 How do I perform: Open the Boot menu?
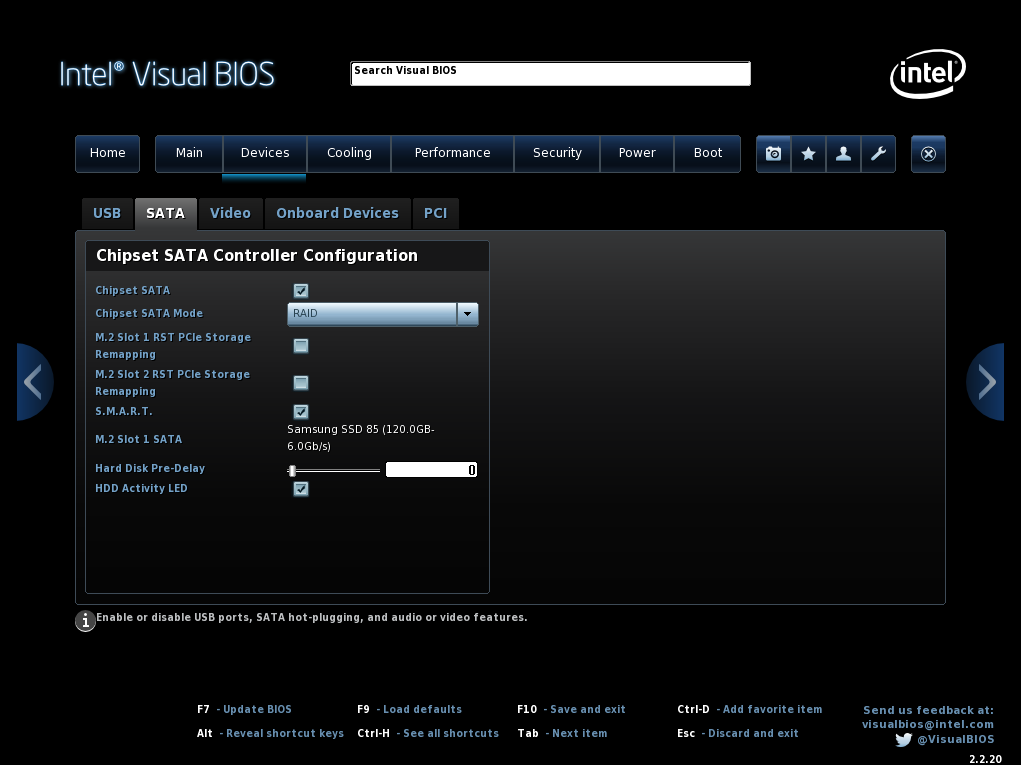tap(708, 154)
